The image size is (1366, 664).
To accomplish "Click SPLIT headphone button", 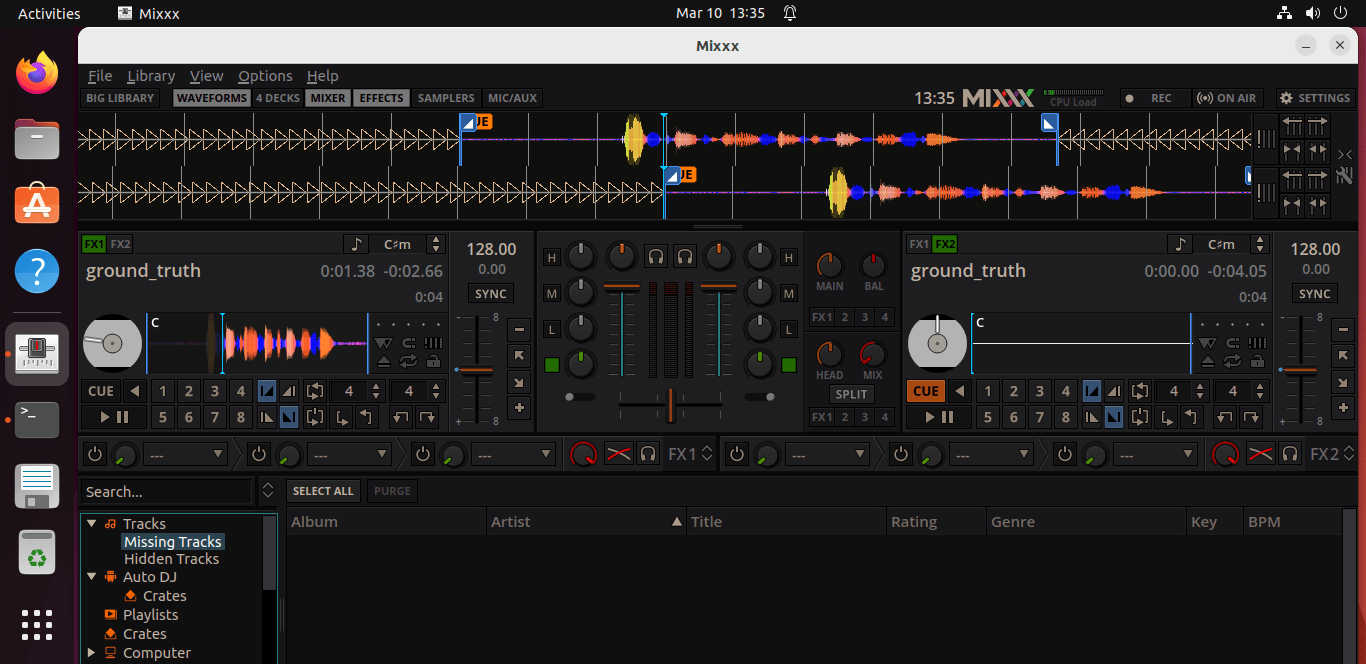I will point(852,394).
